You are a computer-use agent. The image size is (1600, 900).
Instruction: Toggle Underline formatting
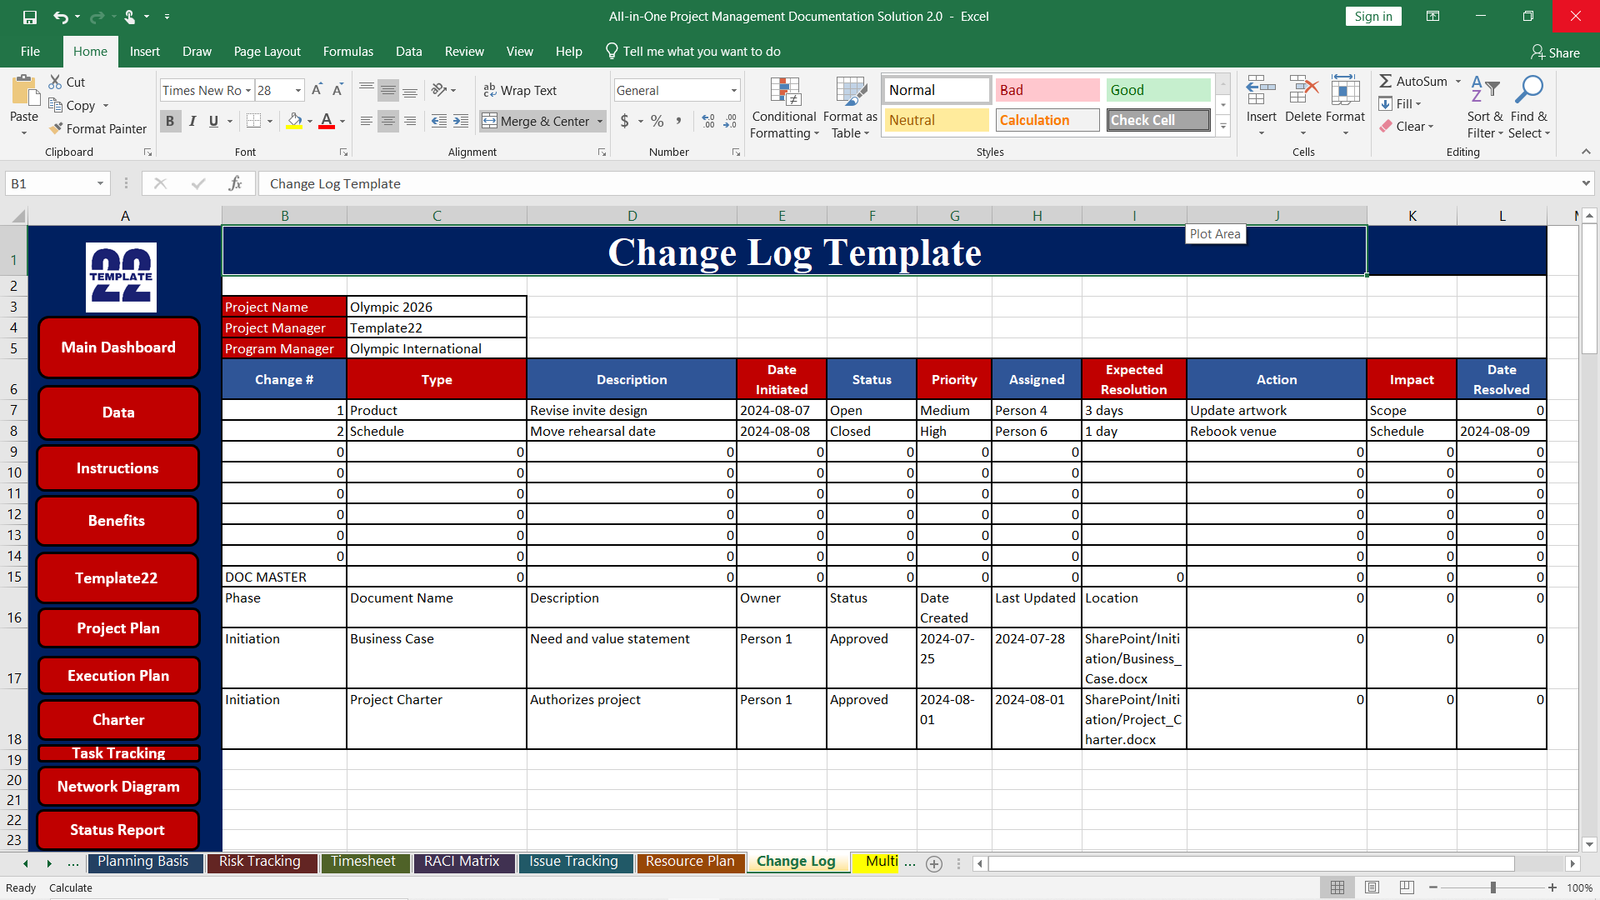pyautogui.click(x=213, y=121)
